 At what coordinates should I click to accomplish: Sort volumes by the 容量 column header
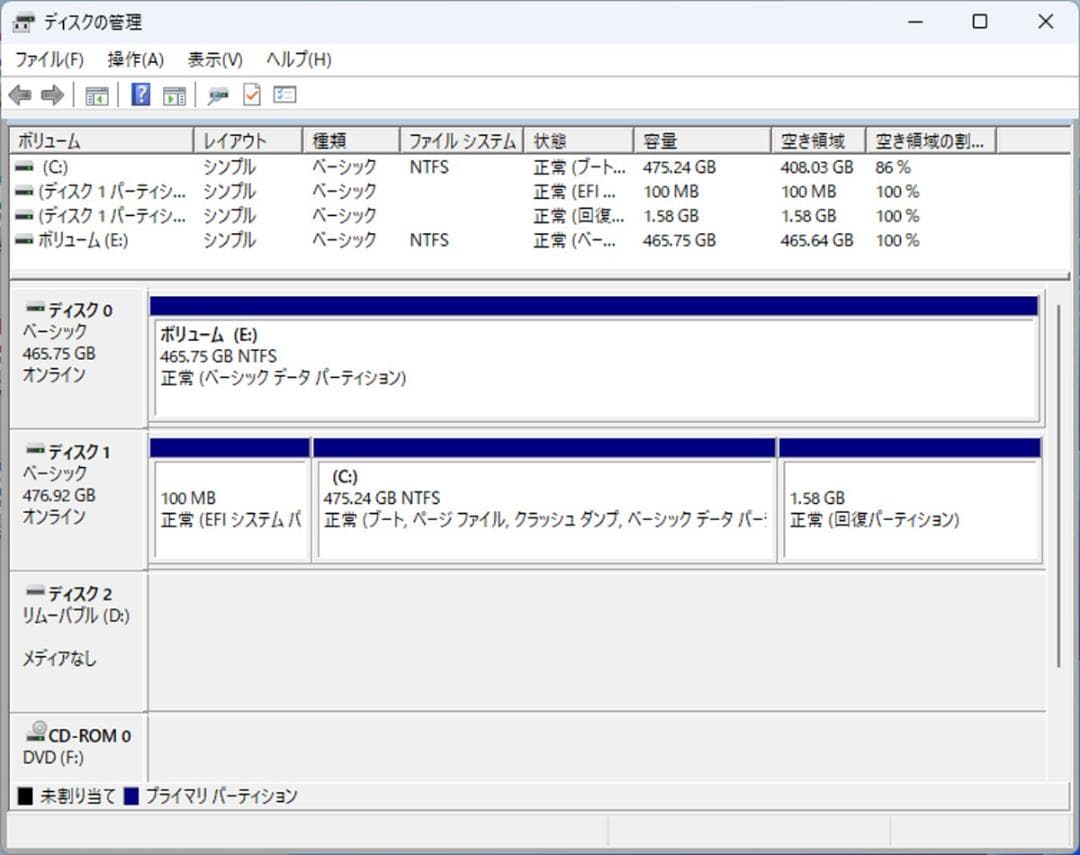(700, 140)
